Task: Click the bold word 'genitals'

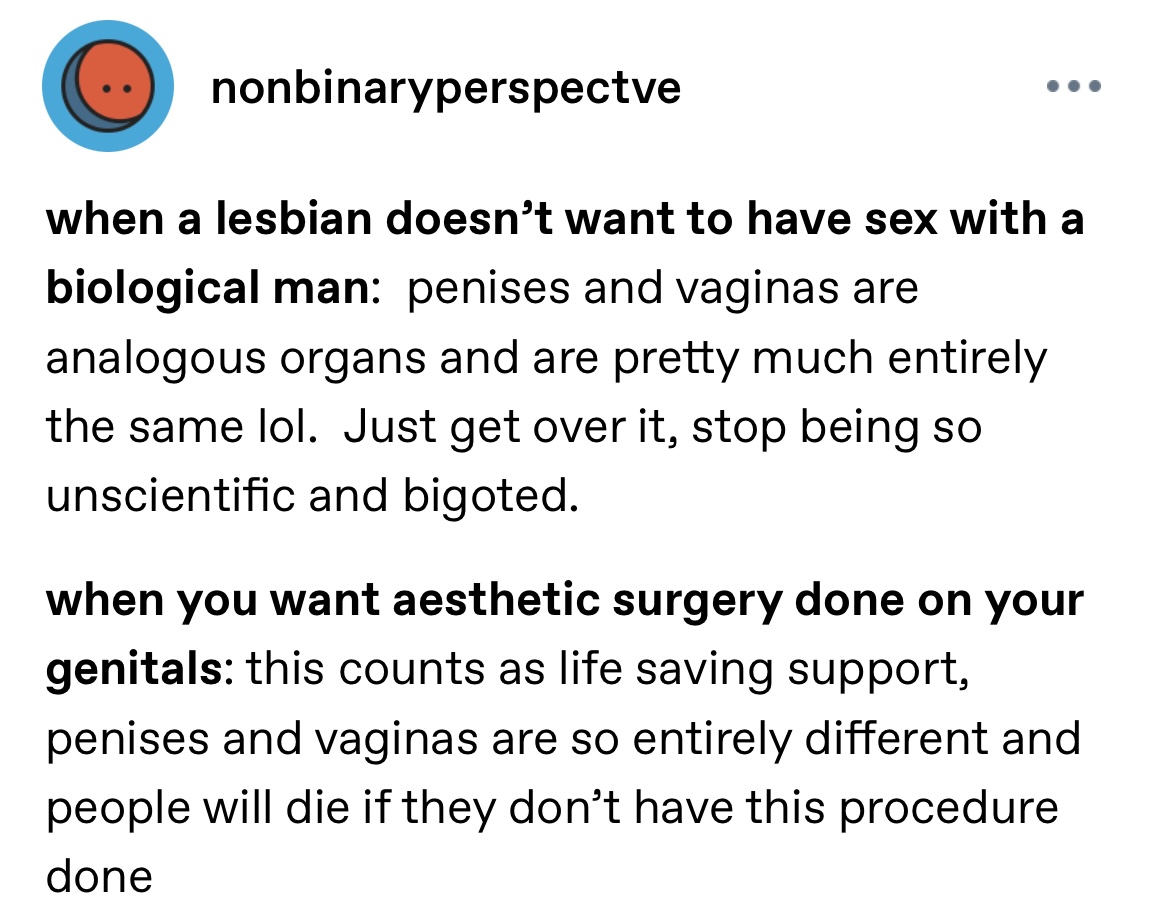Action: [x=134, y=669]
